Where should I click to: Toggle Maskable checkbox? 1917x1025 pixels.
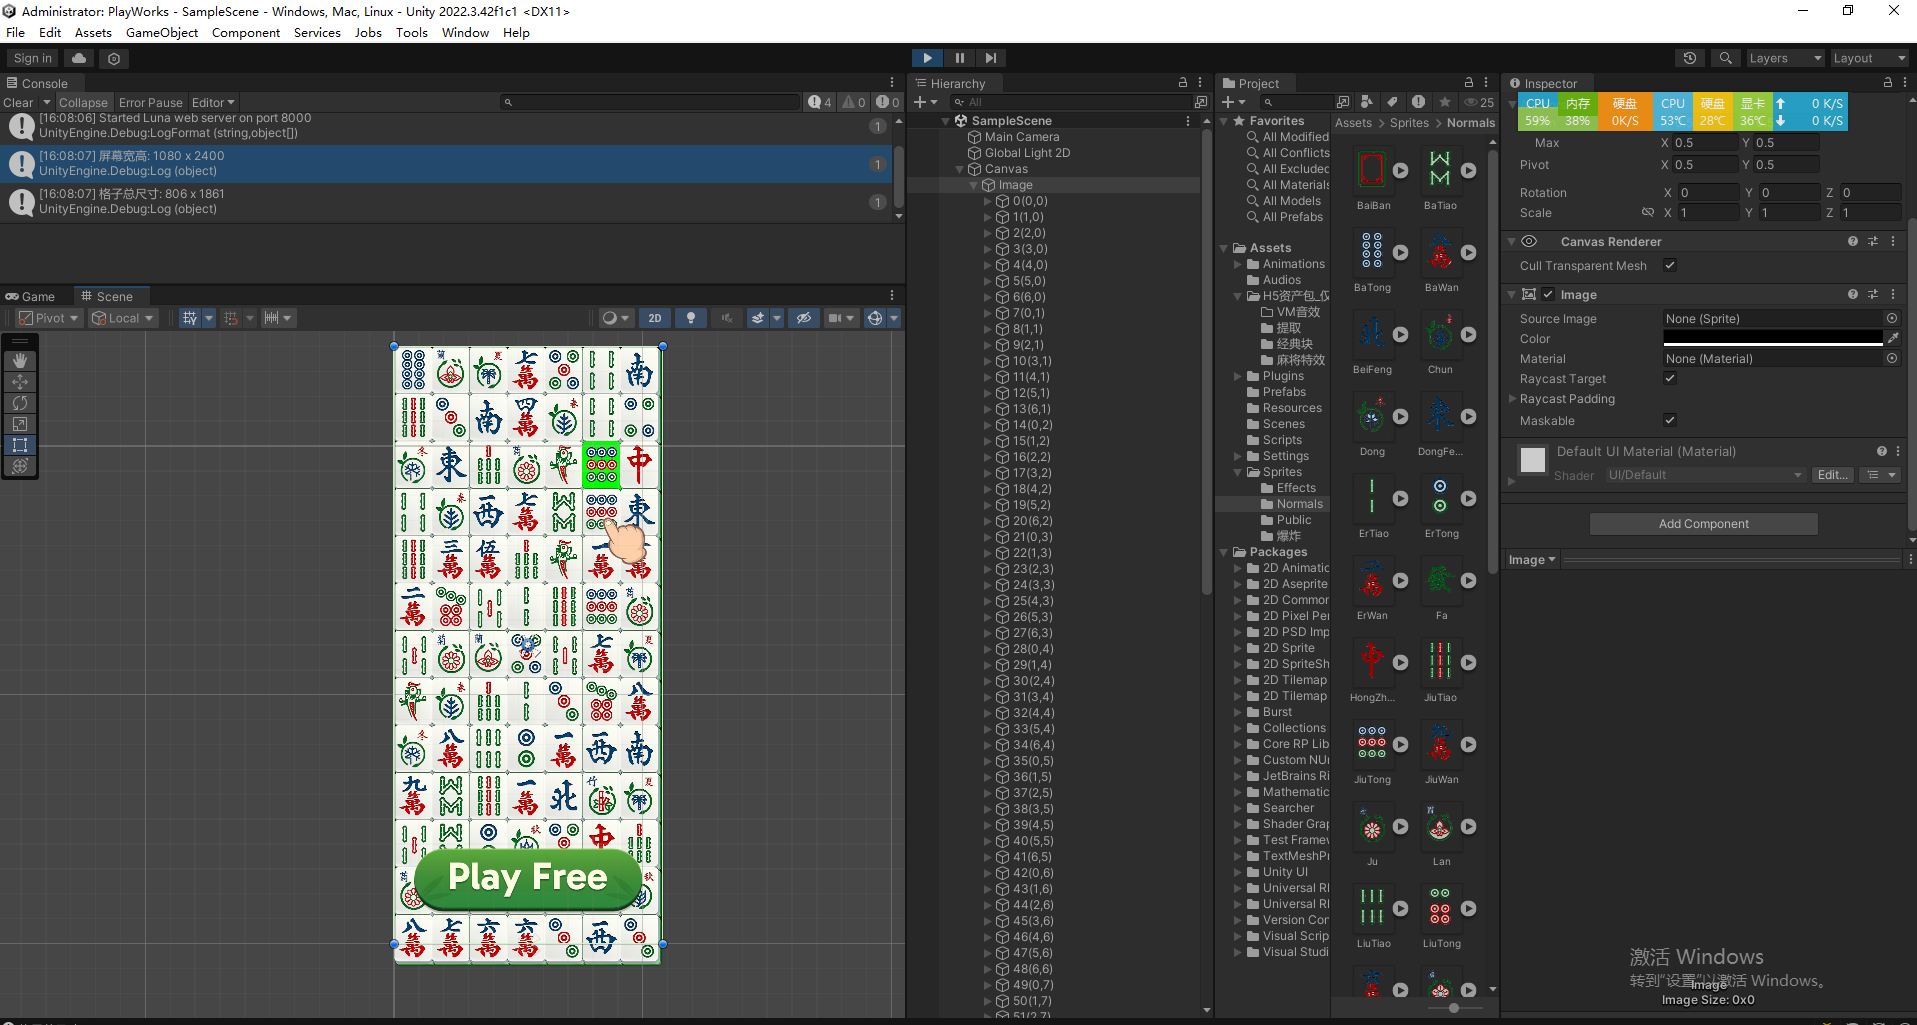[x=1670, y=420]
